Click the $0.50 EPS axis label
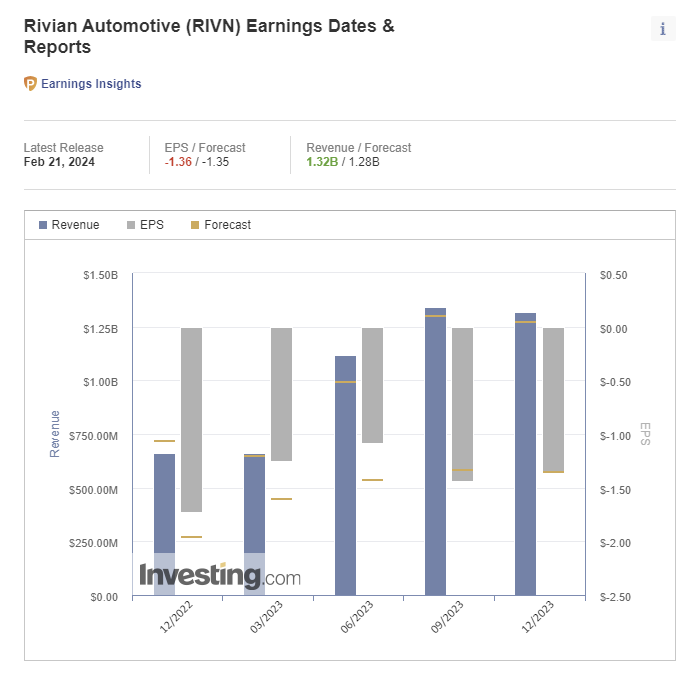 613,275
